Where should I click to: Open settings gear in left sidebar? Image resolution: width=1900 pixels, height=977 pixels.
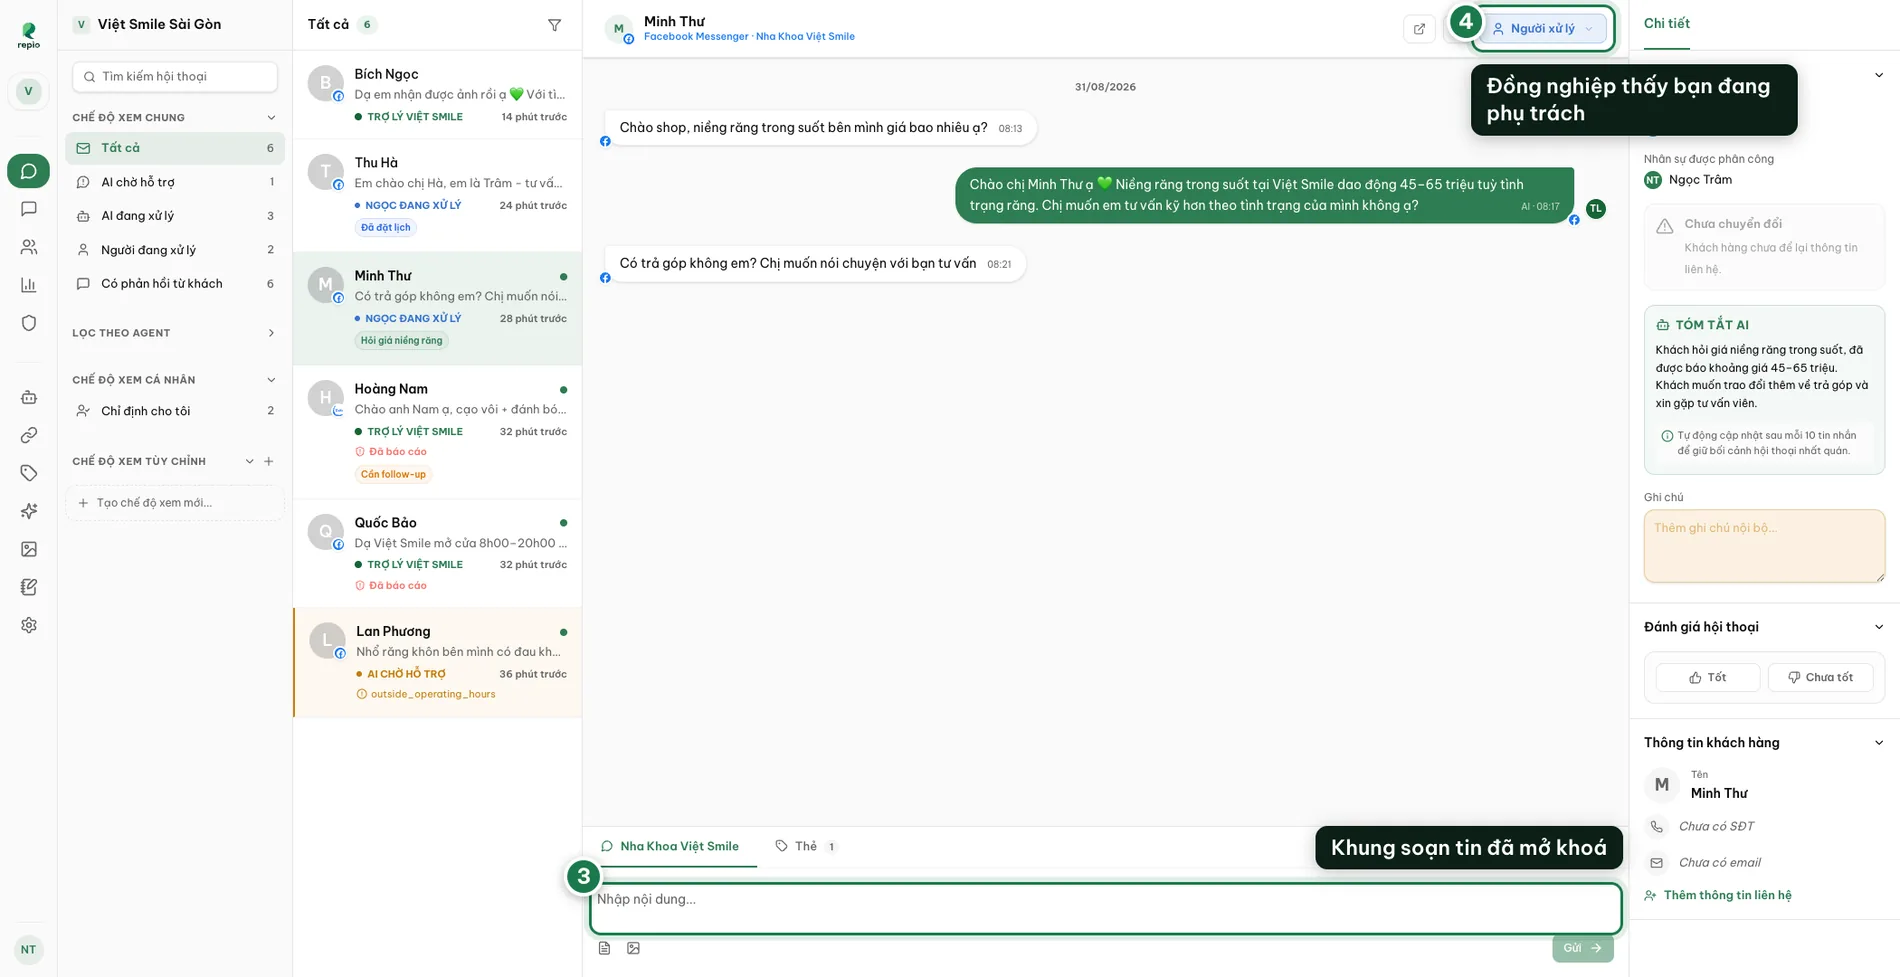tap(29, 625)
